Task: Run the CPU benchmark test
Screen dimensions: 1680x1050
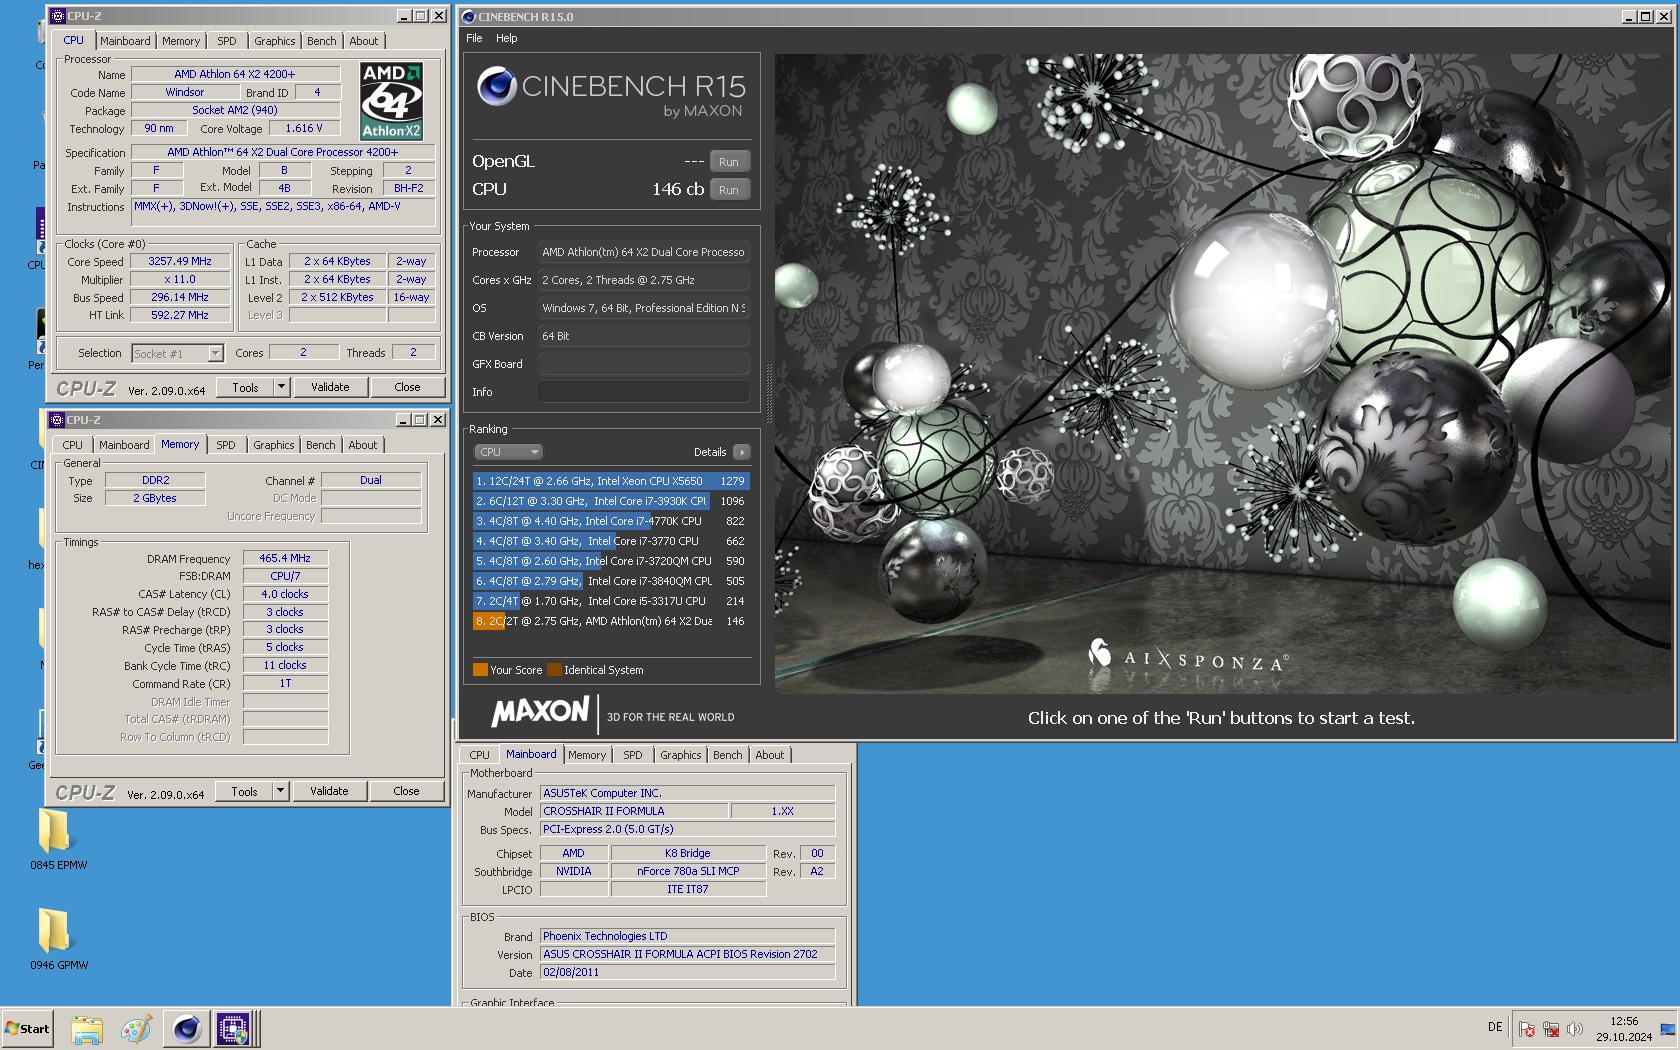Action: click(x=729, y=190)
